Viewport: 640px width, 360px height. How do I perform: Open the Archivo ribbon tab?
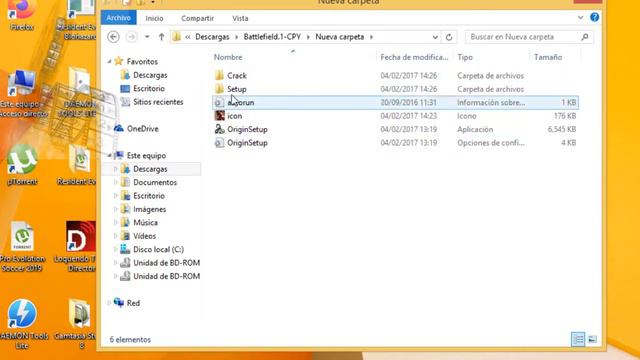[118, 18]
